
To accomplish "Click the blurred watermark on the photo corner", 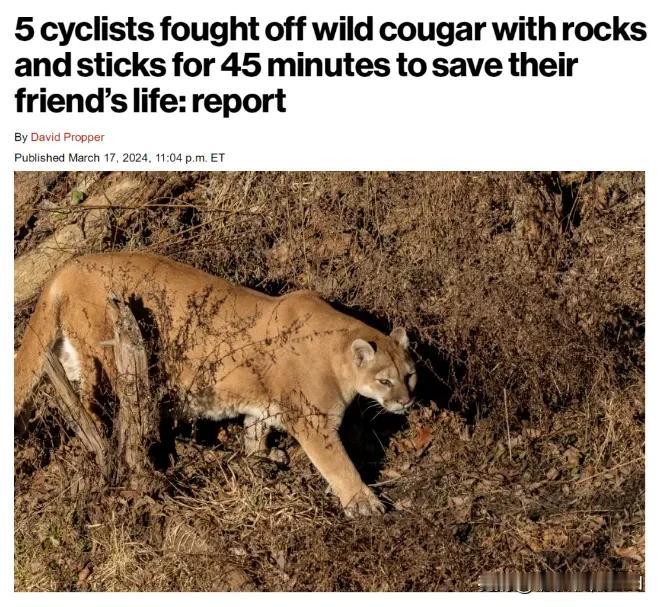I will 562,583.
